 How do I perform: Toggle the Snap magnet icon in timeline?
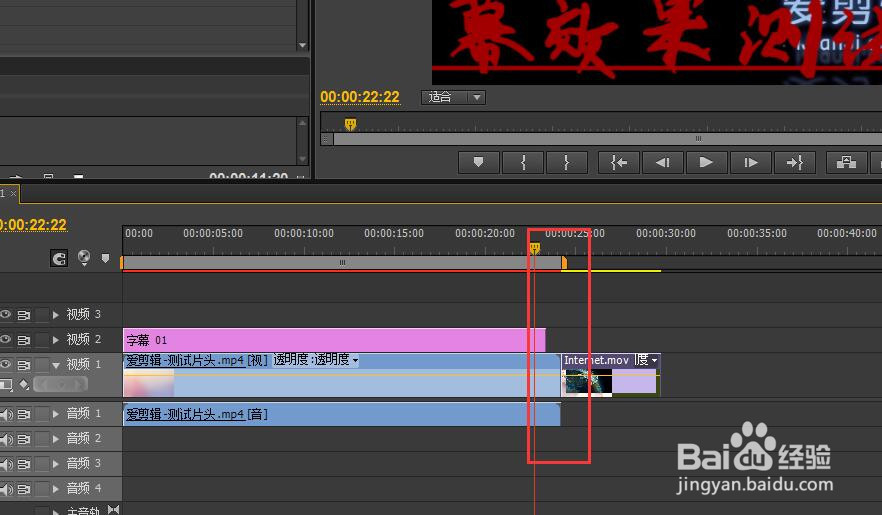click(58, 258)
